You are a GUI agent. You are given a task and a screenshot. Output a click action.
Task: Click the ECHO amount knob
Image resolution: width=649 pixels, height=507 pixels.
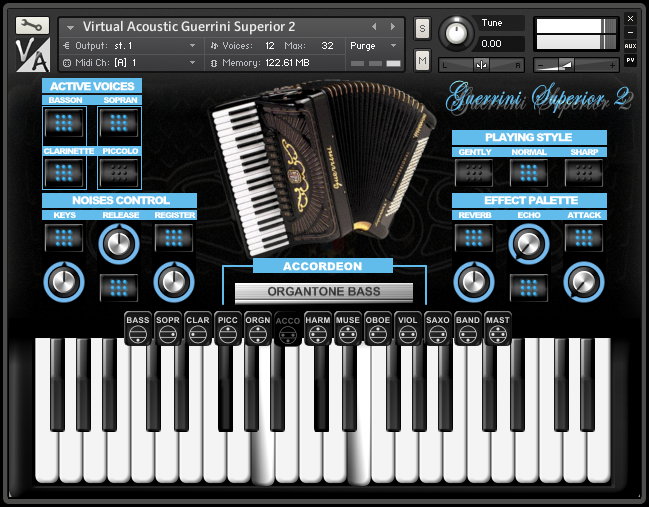(x=529, y=244)
